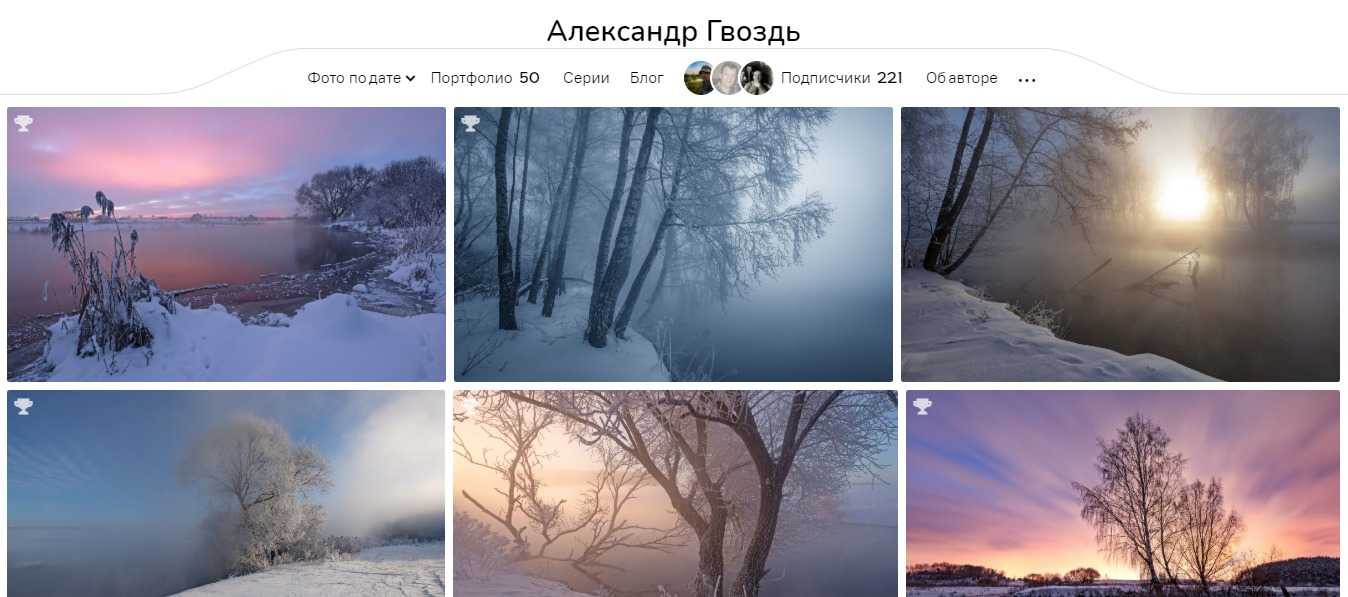Open the 'Об авторе' page
1348x597 pixels.
tap(961, 78)
